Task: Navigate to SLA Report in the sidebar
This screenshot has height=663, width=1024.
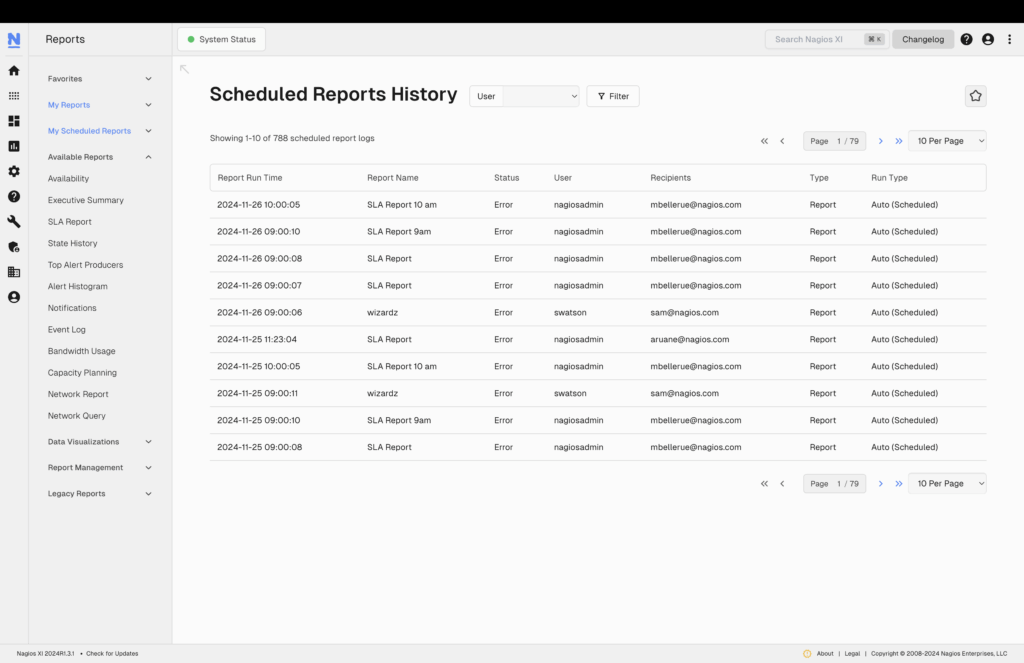Action: pyautogui.click(x=70, y=221)
